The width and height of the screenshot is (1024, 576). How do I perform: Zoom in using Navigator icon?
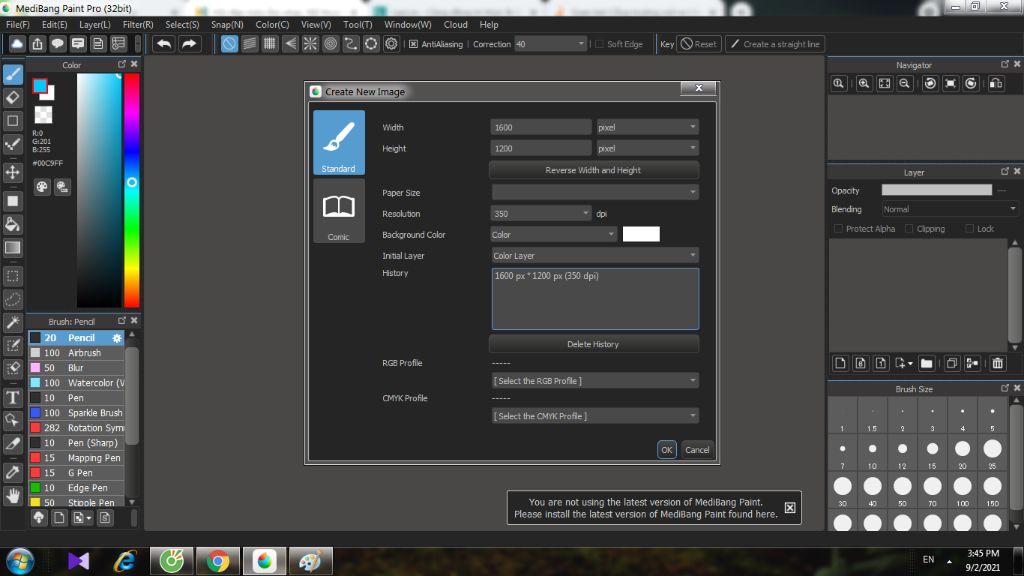coord(864,84)
